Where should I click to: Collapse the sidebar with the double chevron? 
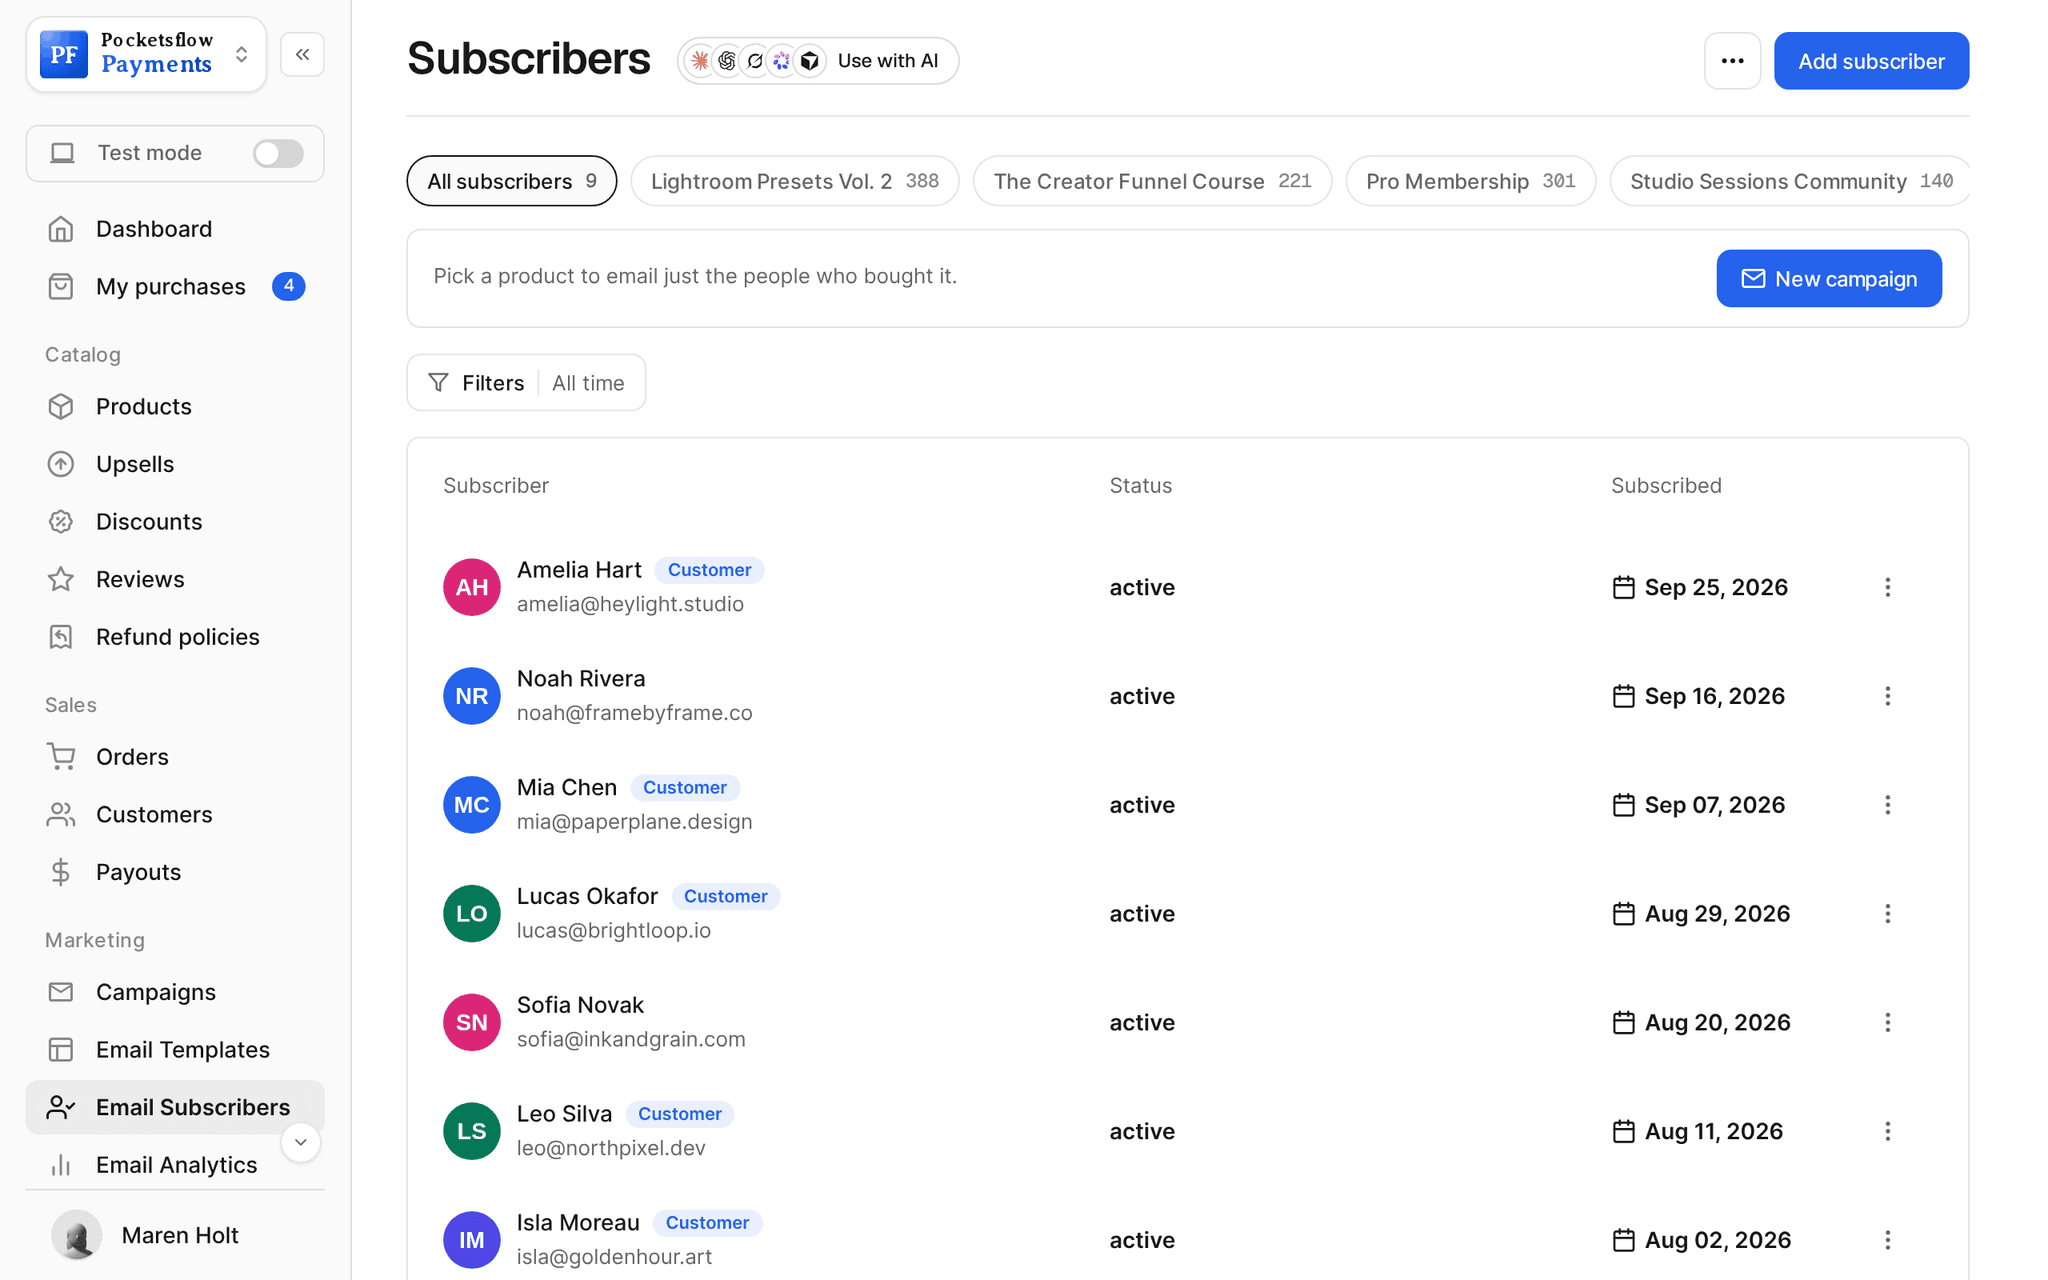302,54
